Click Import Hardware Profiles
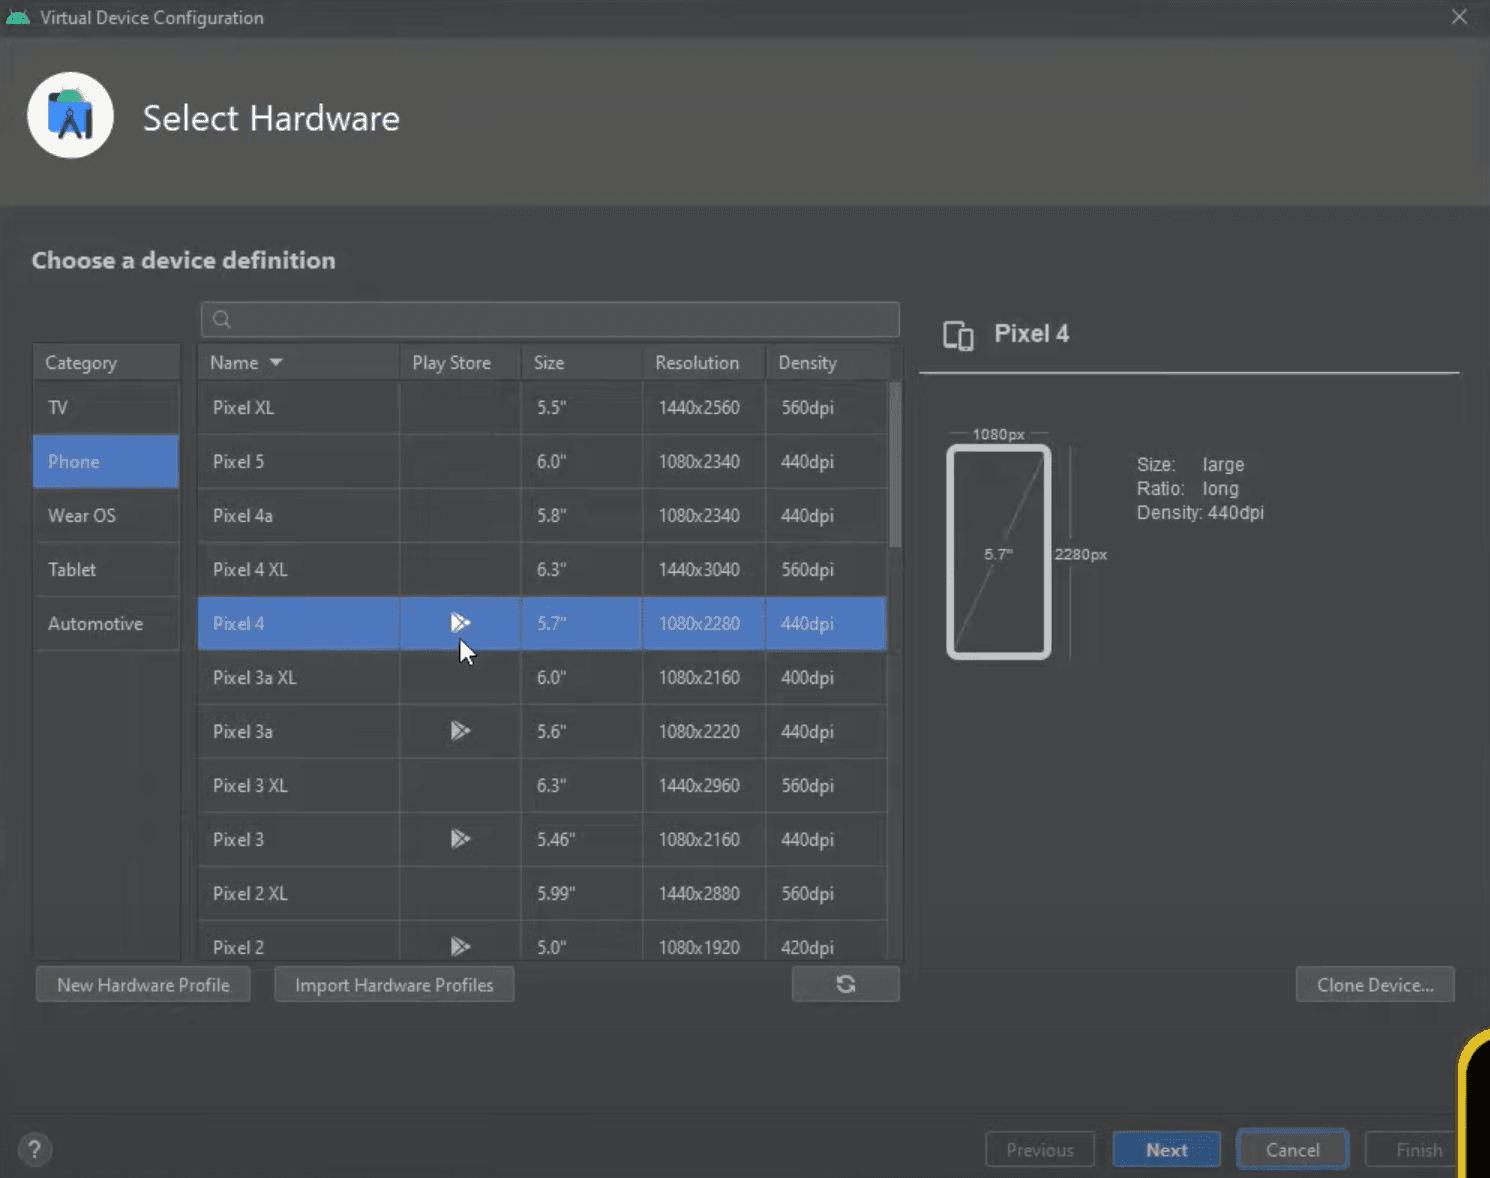Image resolution: width=1490 pixels, height=1178 pixels. (393, 984)
